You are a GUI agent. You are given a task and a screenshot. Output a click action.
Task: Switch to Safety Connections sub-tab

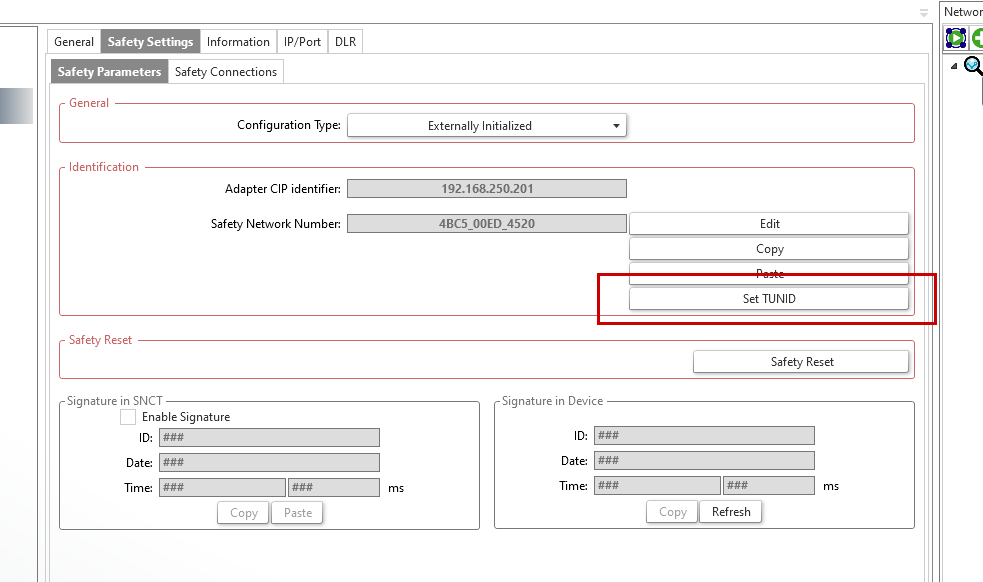coord(225,72)
